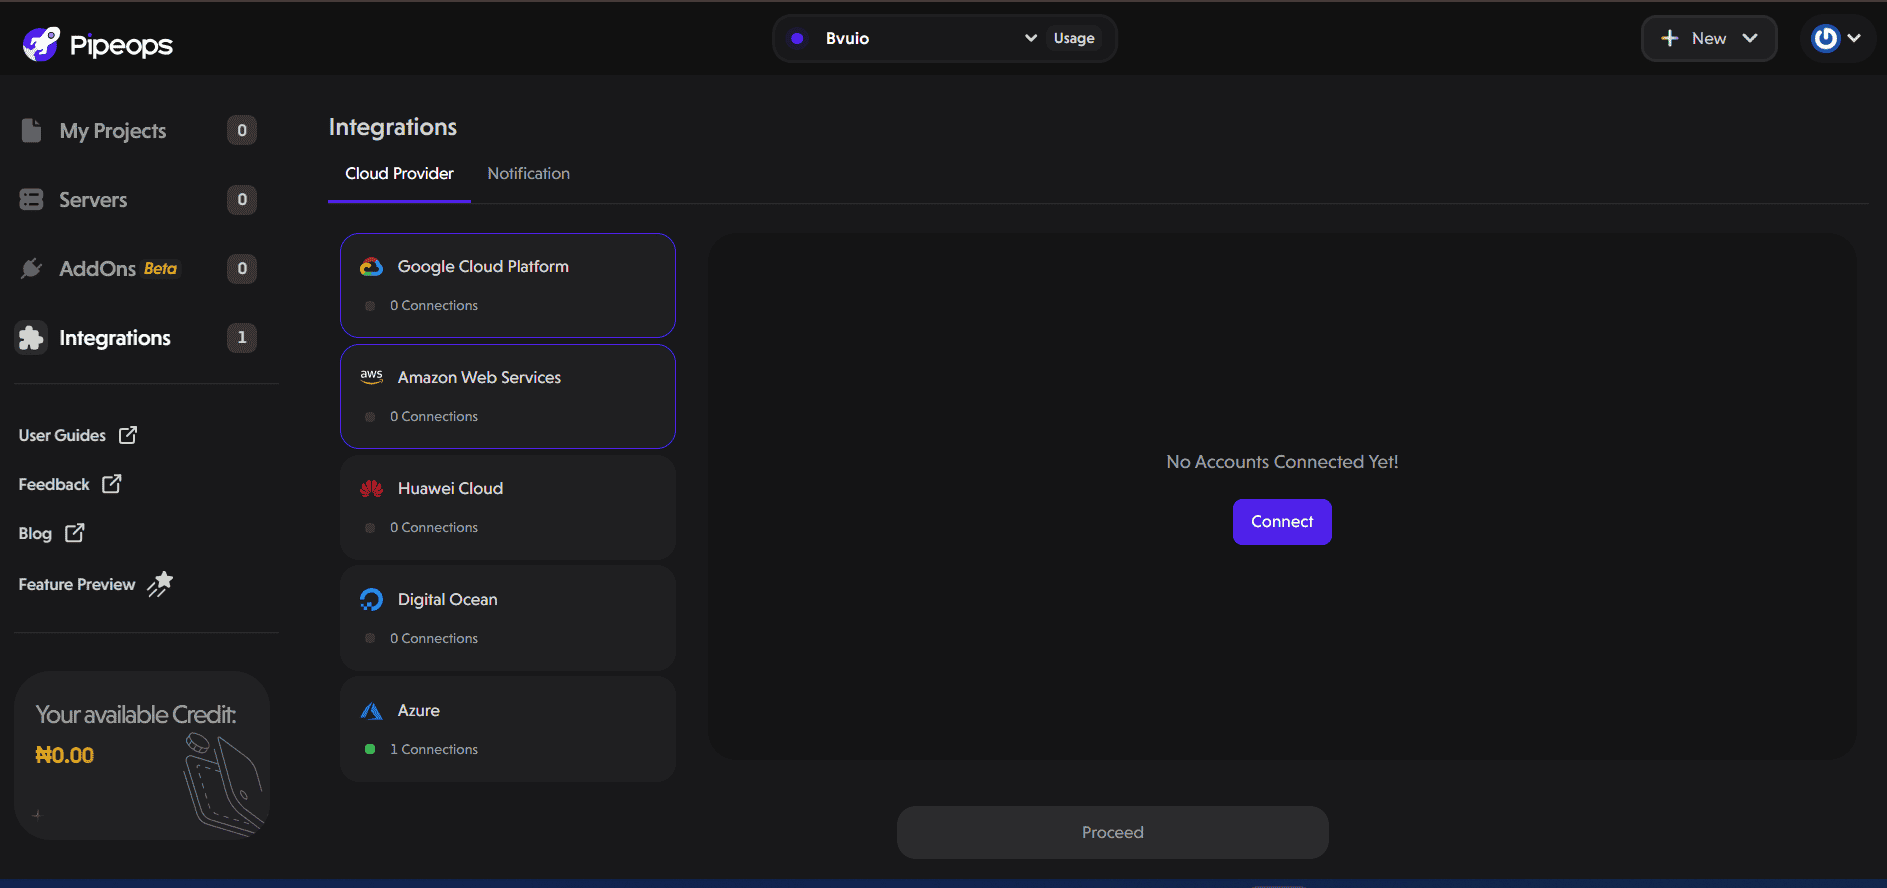Open My Projects file icon

[x=31, y=130]
